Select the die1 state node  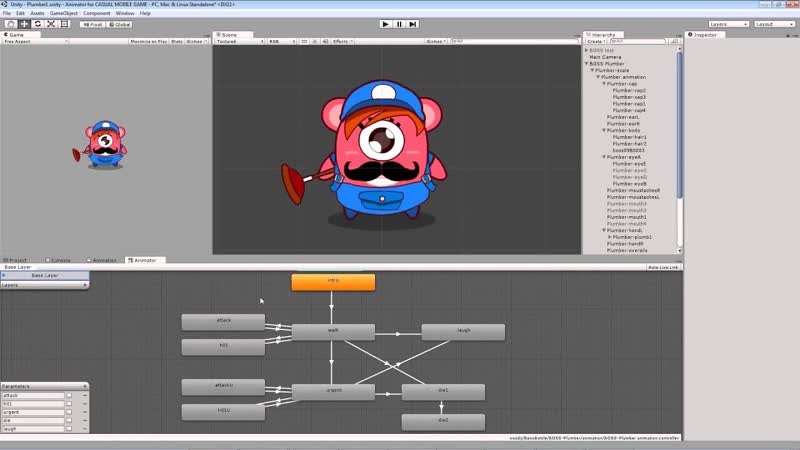point(443,392)
